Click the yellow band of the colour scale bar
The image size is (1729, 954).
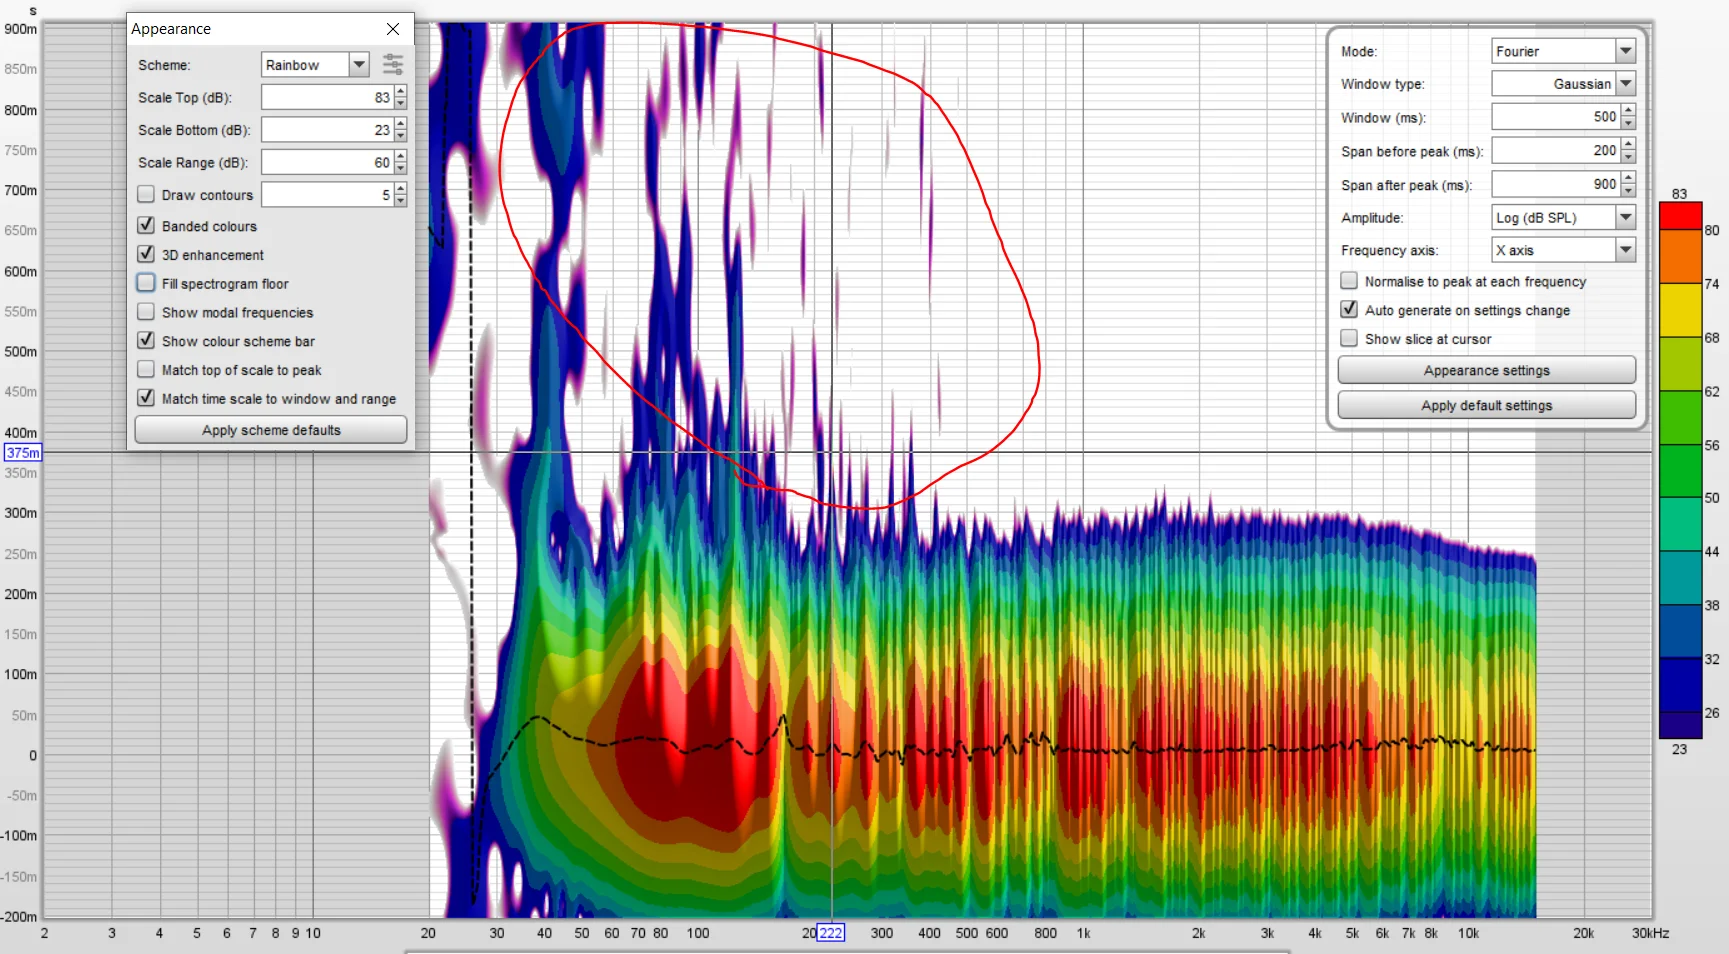point(1680,310)
